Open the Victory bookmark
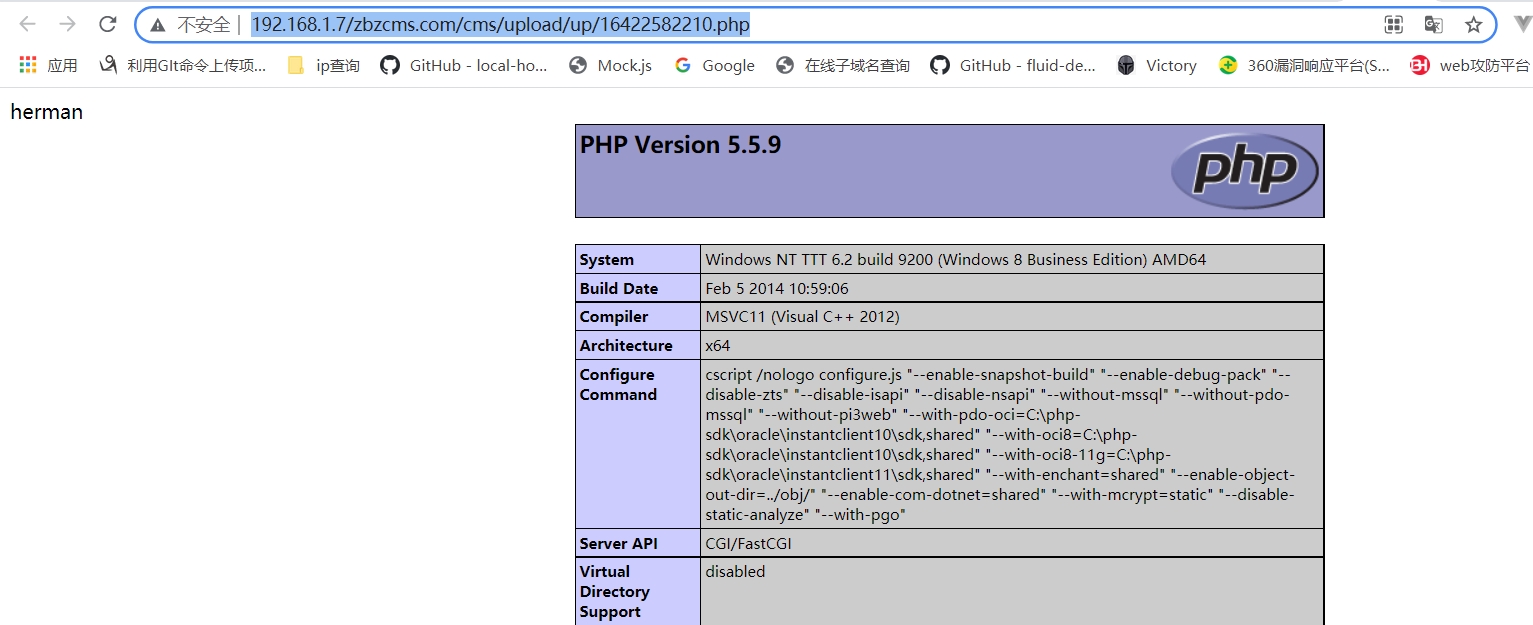This screenshot has width=1533, height=625. tap(1157, 65)
